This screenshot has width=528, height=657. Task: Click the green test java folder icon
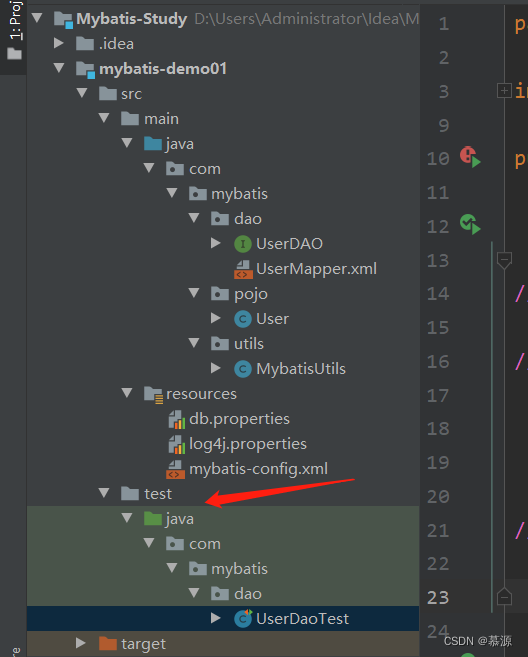[x=153, y=518]
